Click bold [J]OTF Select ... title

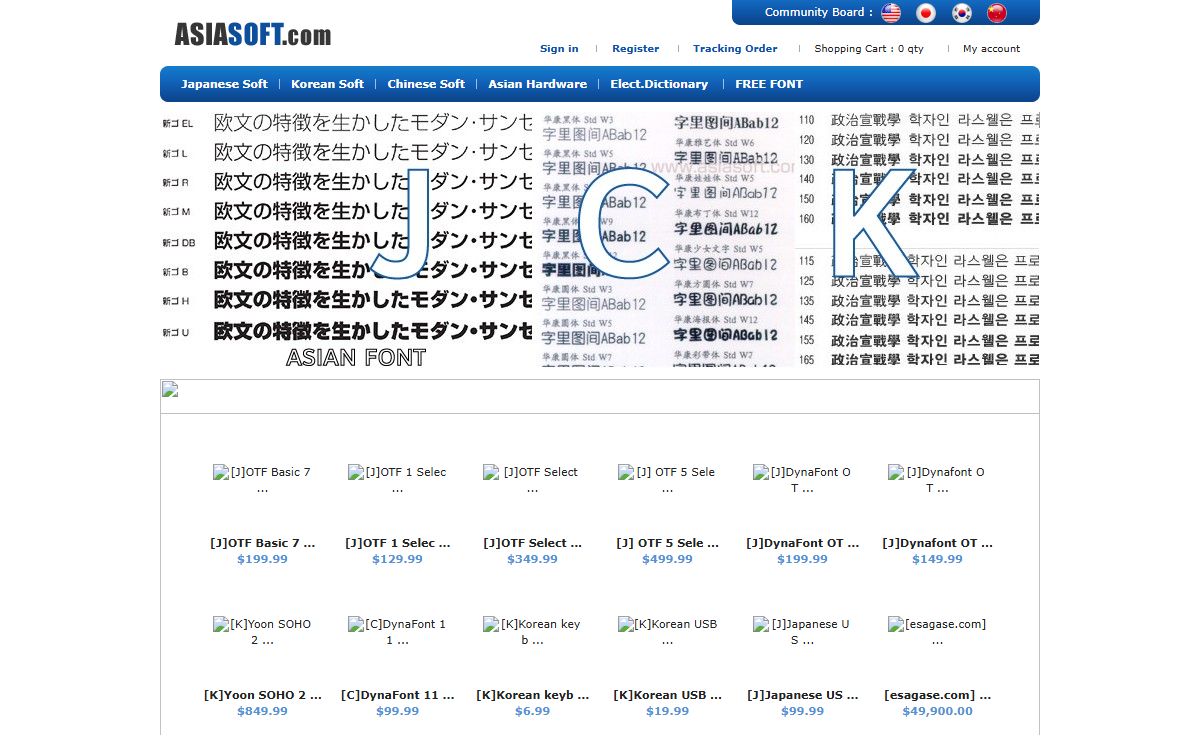[x=532, y=543]
